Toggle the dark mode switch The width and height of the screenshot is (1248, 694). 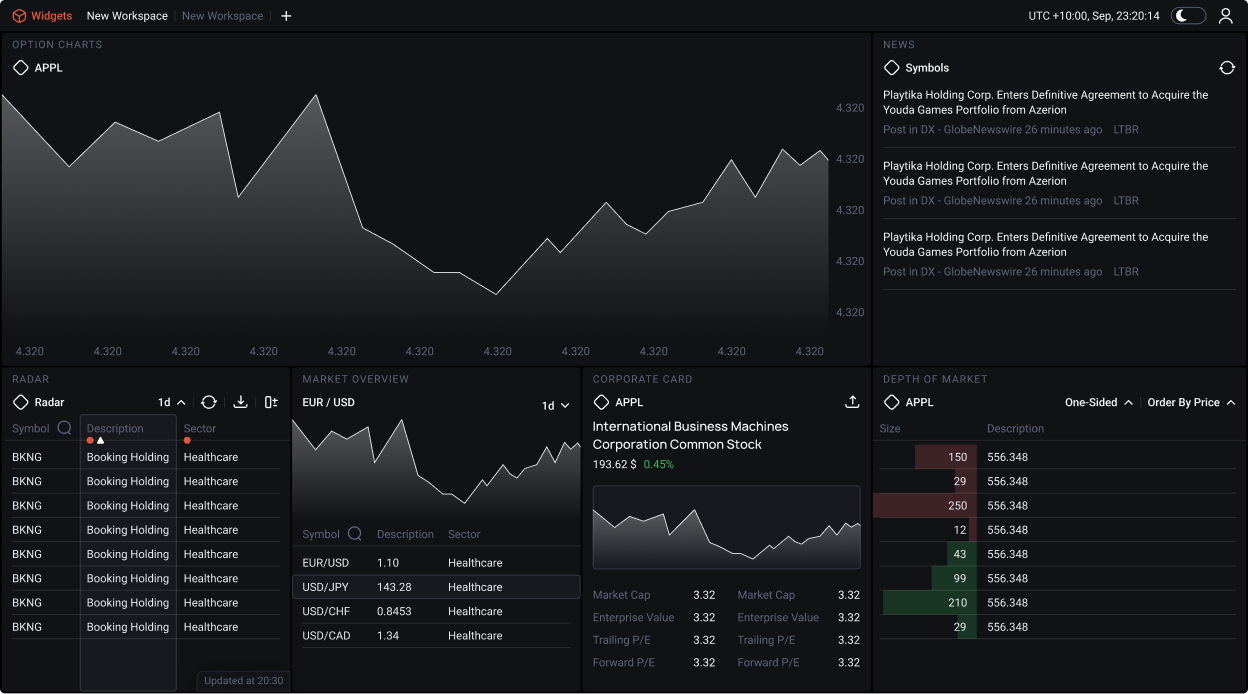[x=1189, y=16]
